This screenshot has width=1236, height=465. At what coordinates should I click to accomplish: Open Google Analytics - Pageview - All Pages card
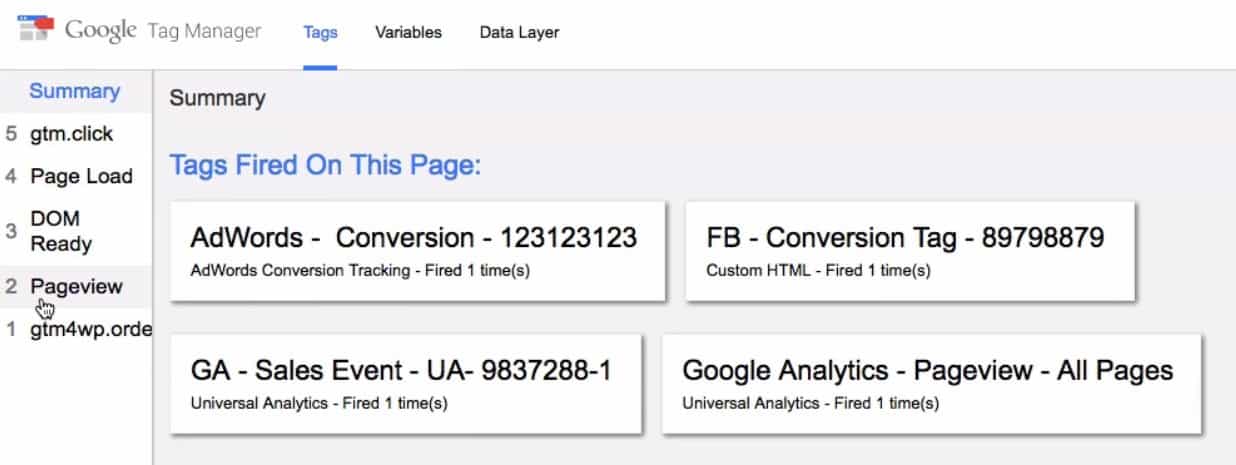[931, 383]
